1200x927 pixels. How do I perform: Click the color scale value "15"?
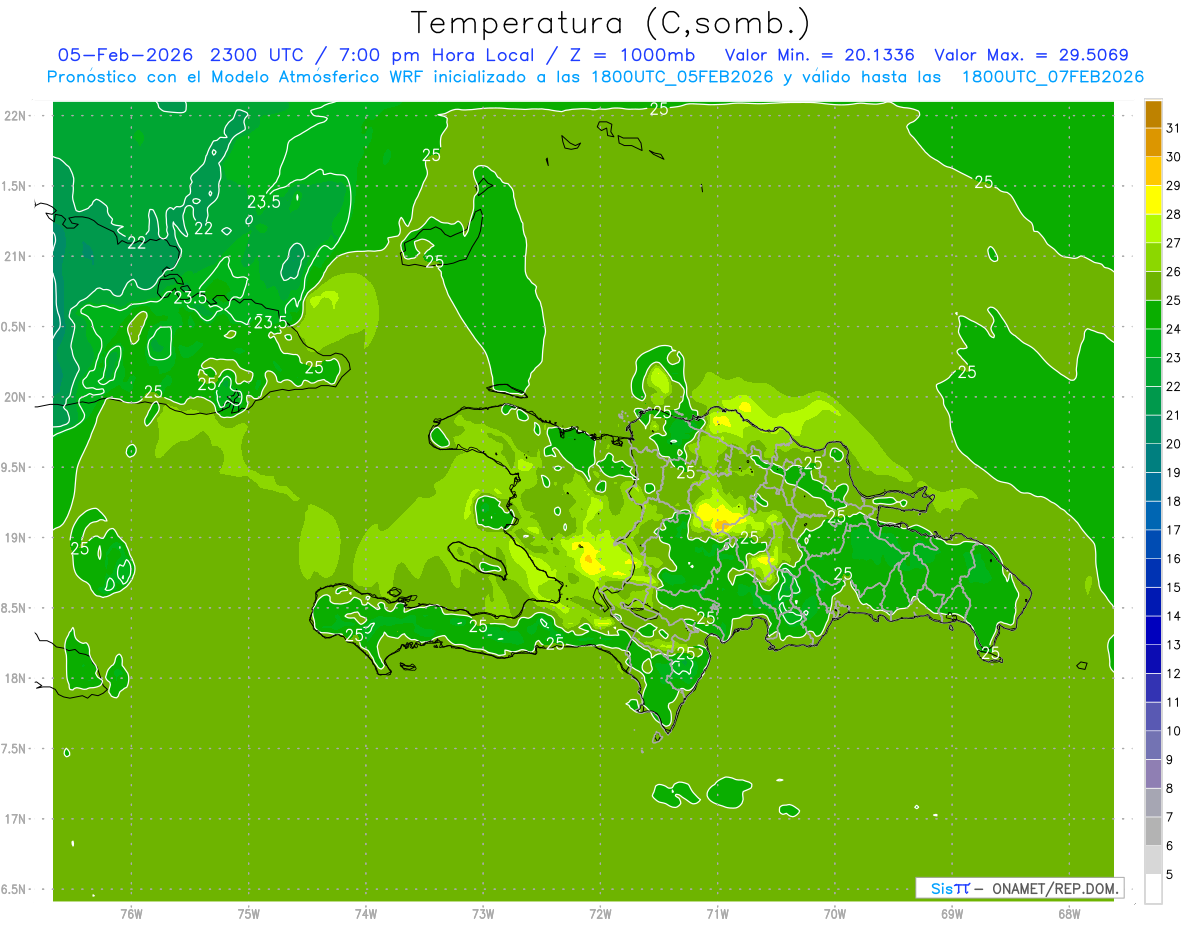[x=1174, y=587]
